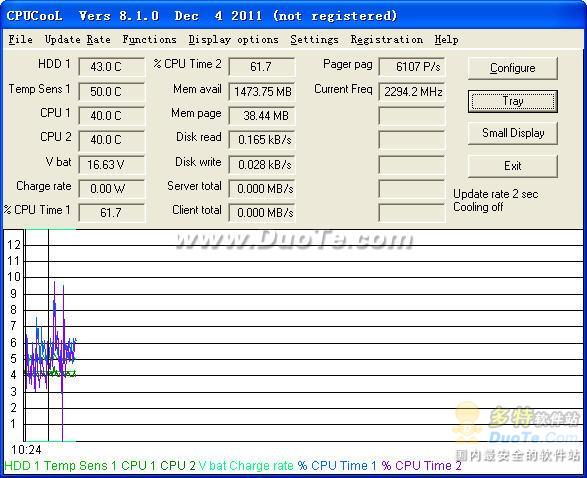The width and height of the screenshot is (587, 478).
Task: Click the Client total value field
Action: click(x=262, y=213)
